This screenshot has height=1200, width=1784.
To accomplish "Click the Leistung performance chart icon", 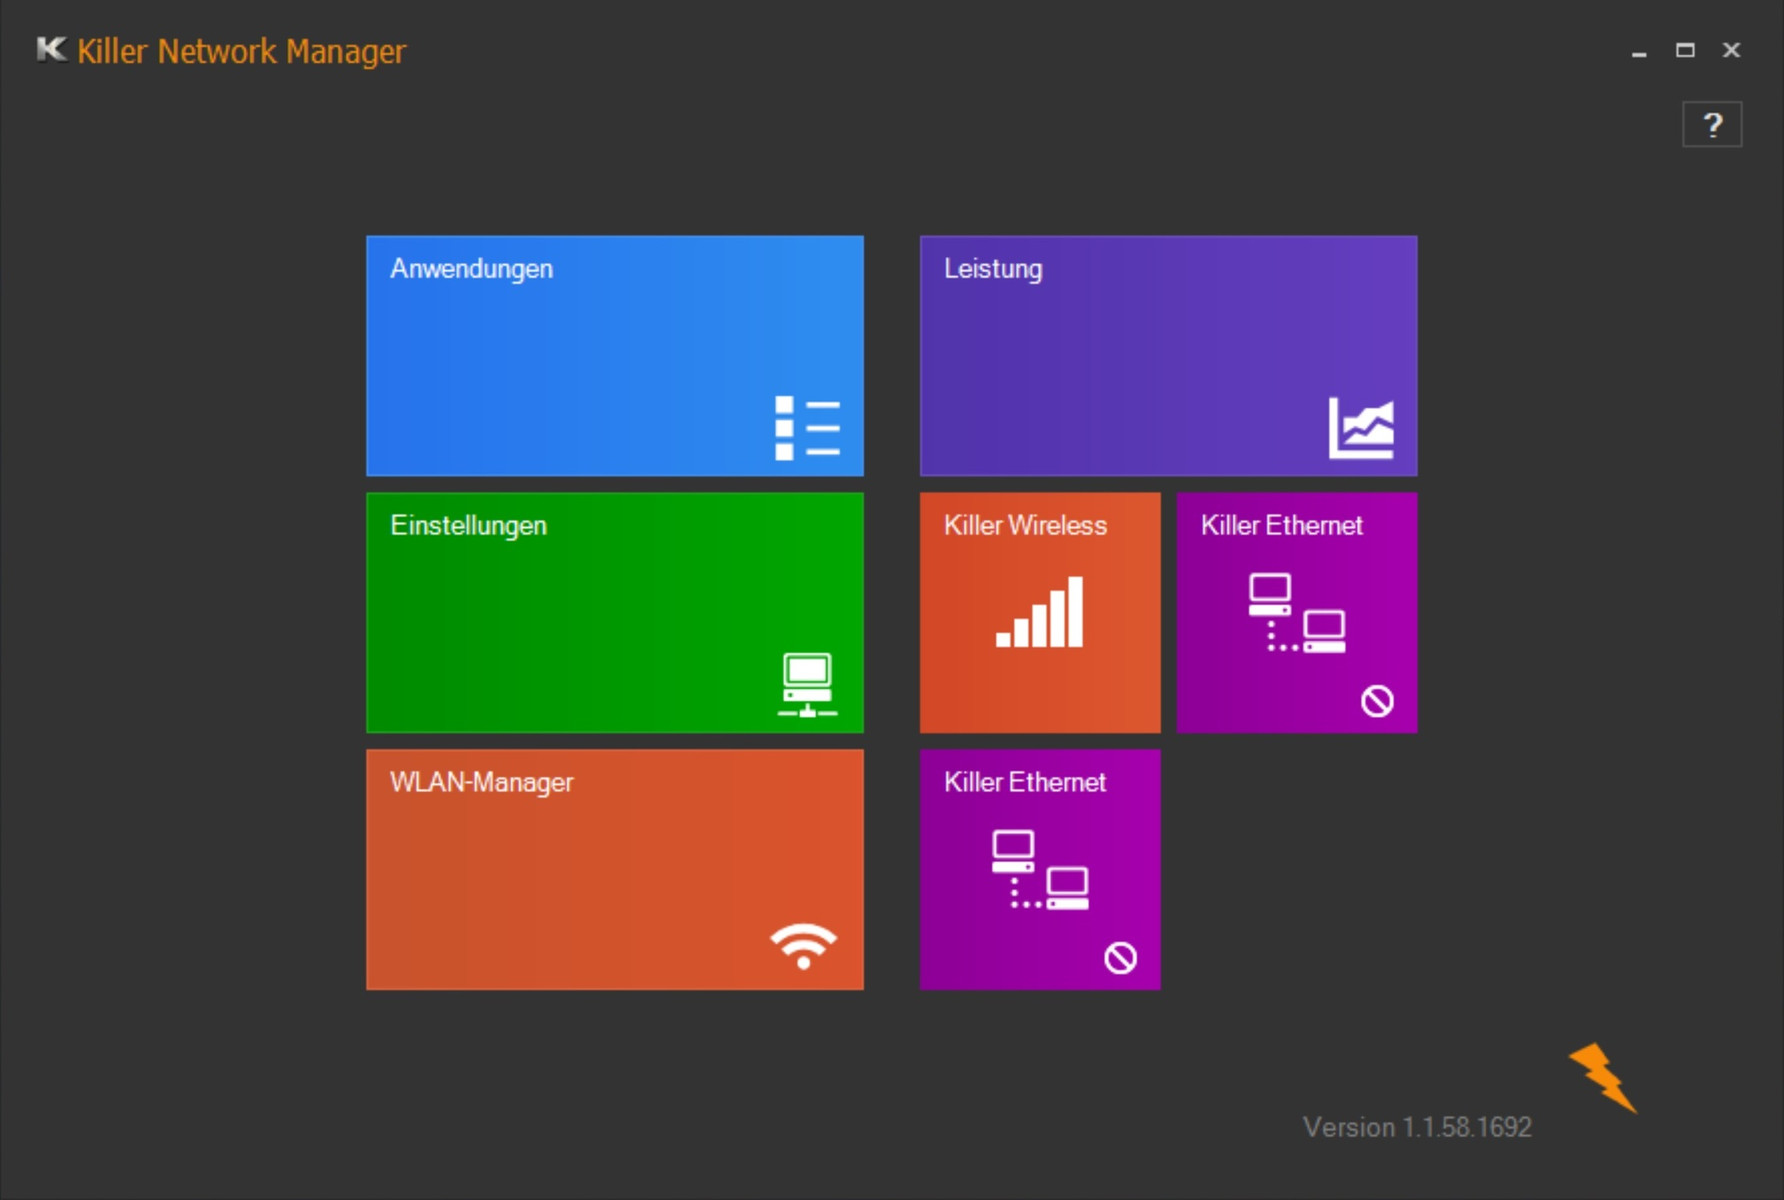I will pos(1361,428).
